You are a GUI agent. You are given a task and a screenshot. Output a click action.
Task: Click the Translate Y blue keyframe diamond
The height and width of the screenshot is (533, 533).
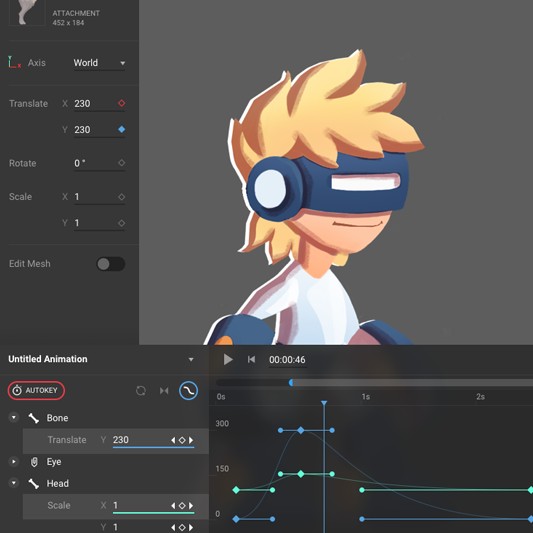click(121, 129)
